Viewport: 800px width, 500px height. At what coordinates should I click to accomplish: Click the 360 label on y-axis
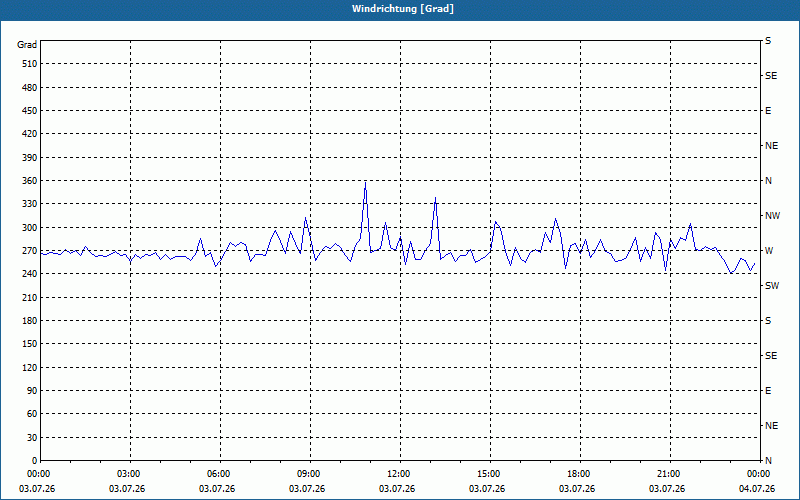[30, 181]
